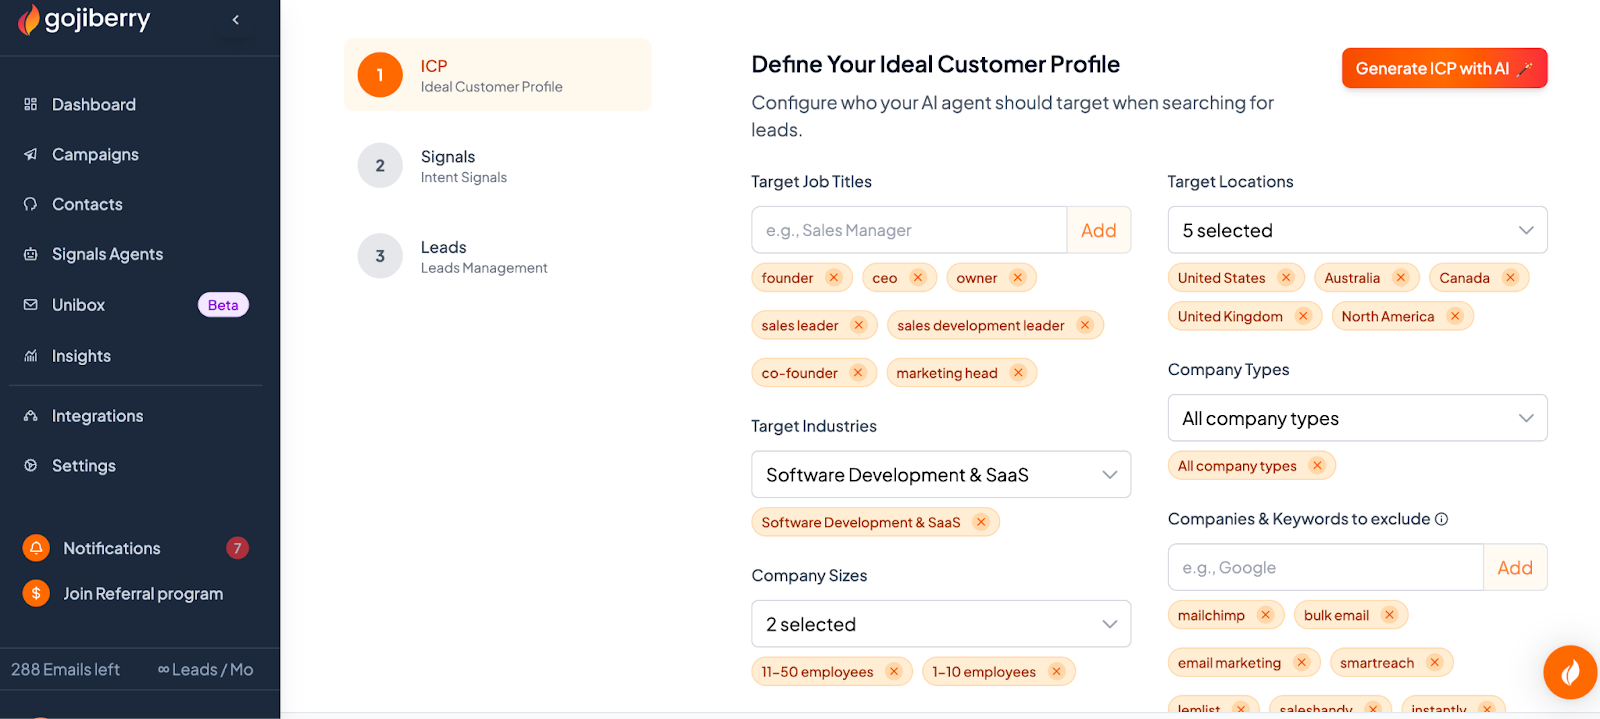The image size is (1600, 719).
Task: Remove the 'mailchimp' exclusion tag
Action: (x=1266, y=615)
